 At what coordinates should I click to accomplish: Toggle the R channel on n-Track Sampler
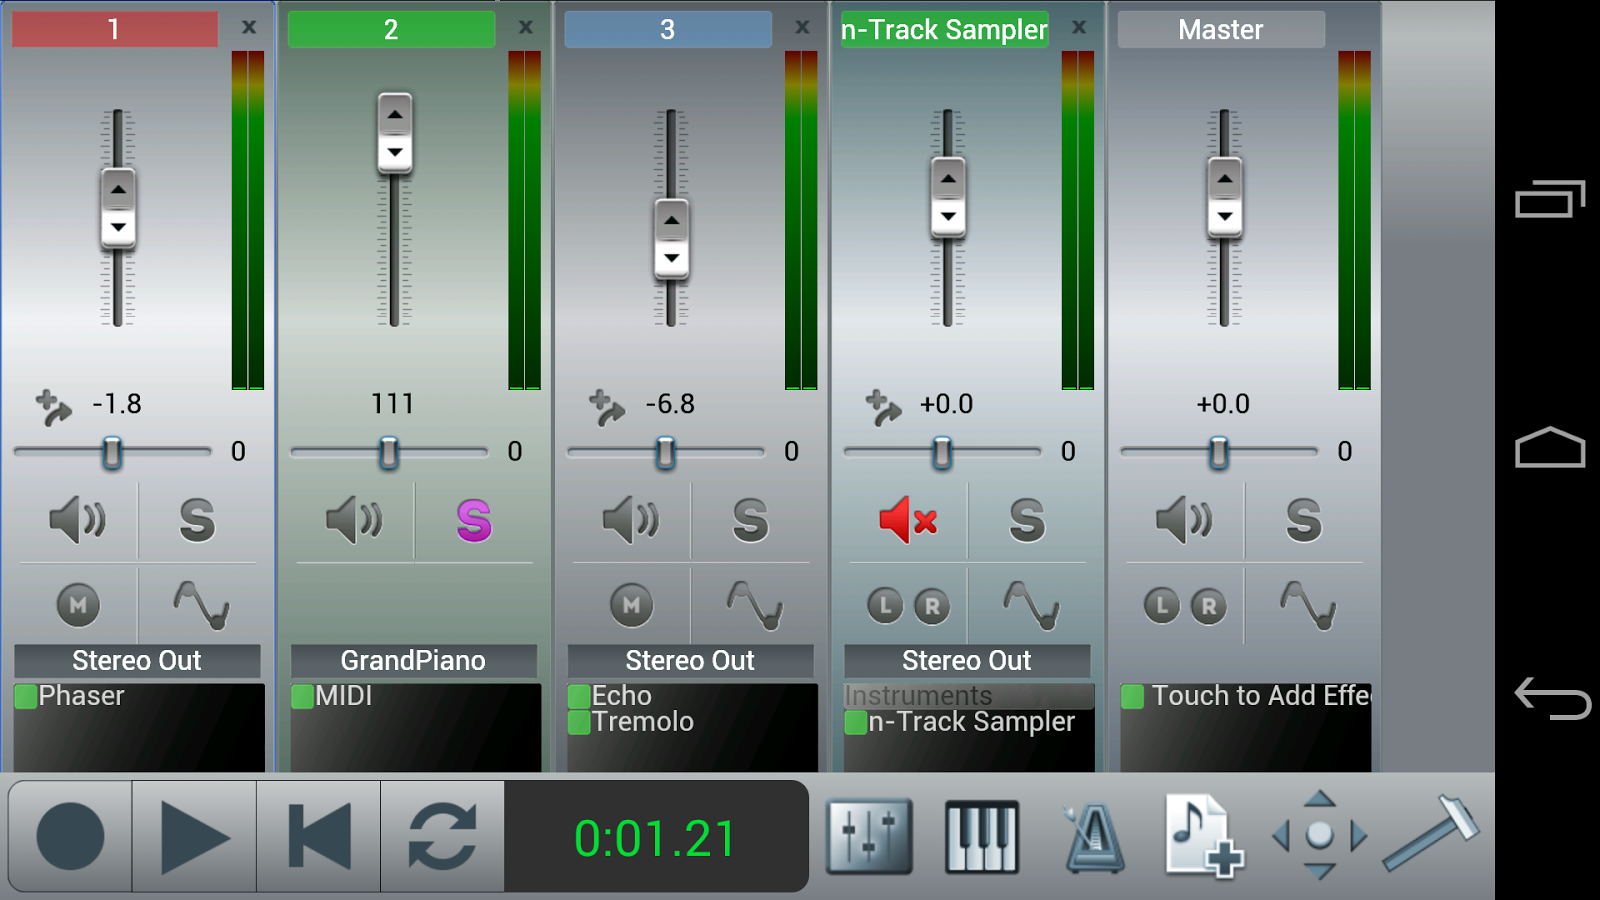pyautogui.click(x=932, y=605)
